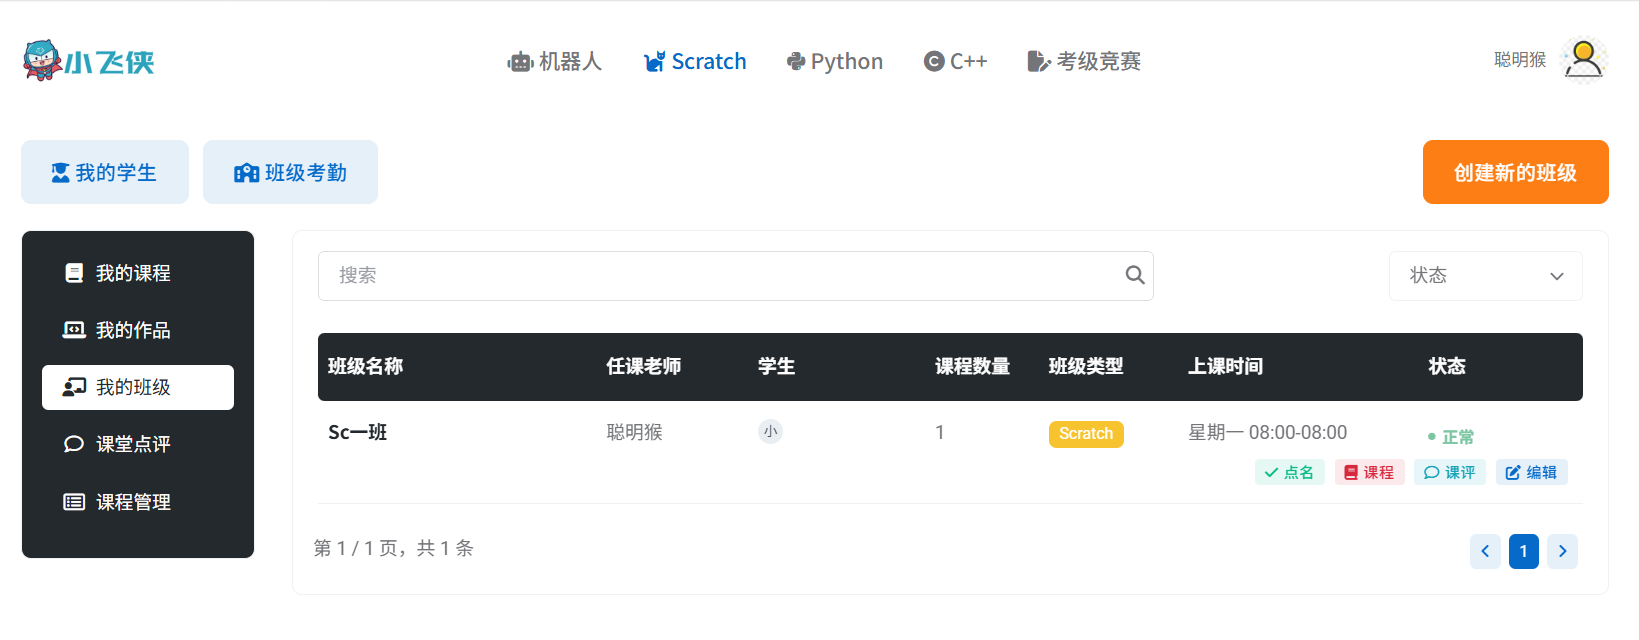Image resolution: width=1639 pixels, height=640 pixels.
Task: Open the Scratch menu
Action: pos(695,61)
